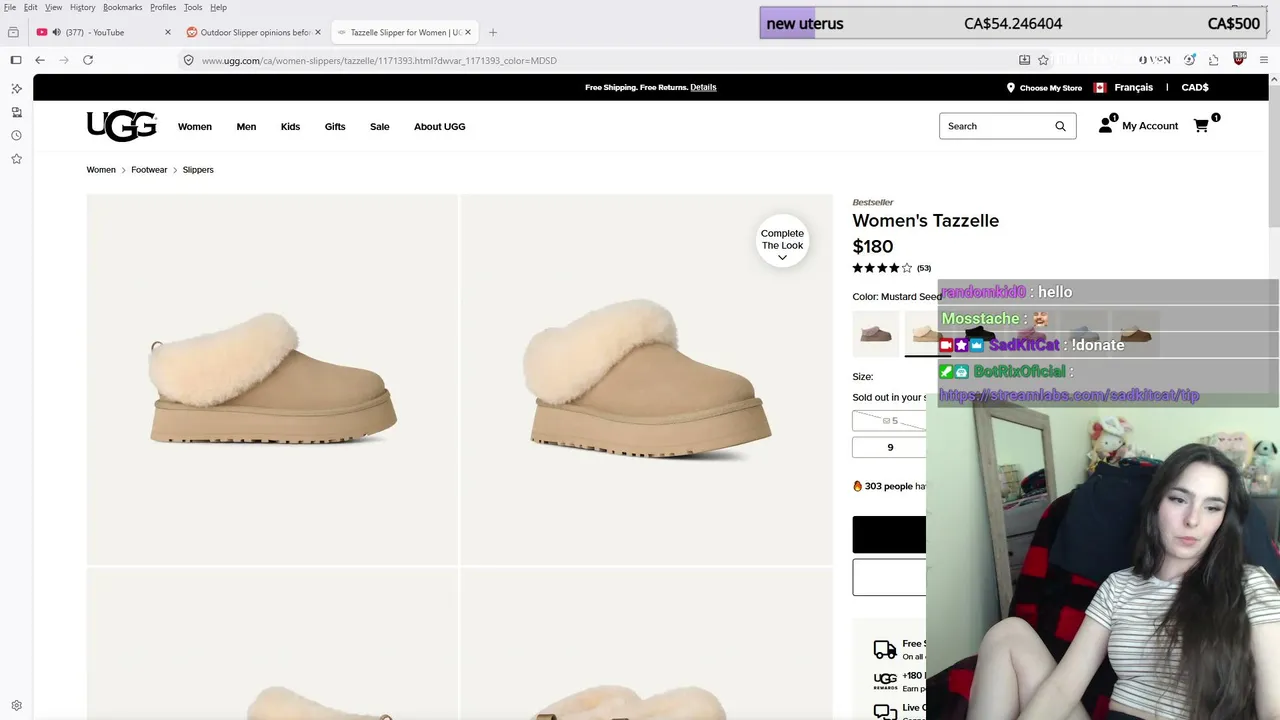Open the history clock sidebar icon
Image resolution: width=1280 pixels, height=720 pixels.
(x=16, y=135)
